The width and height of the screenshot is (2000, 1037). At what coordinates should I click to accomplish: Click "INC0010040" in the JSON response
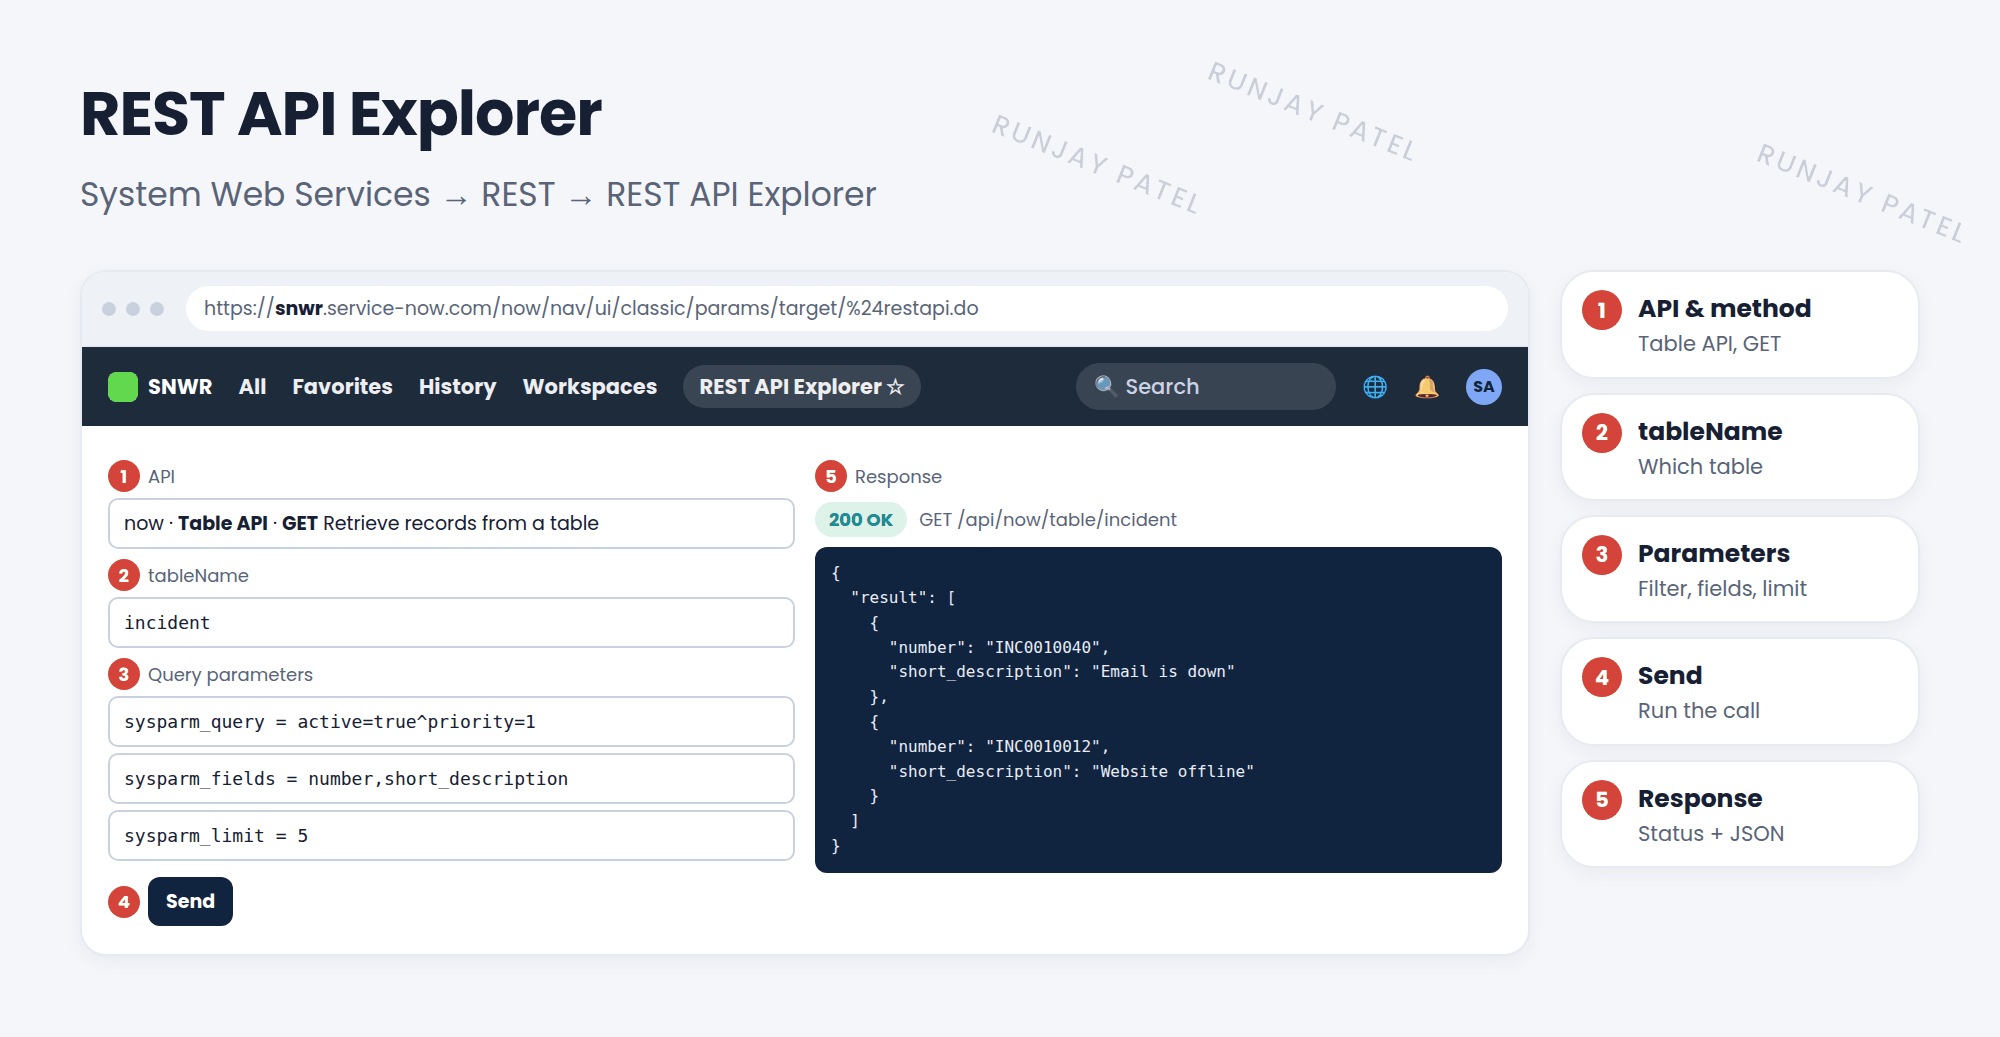click(x=1042, y=647)
